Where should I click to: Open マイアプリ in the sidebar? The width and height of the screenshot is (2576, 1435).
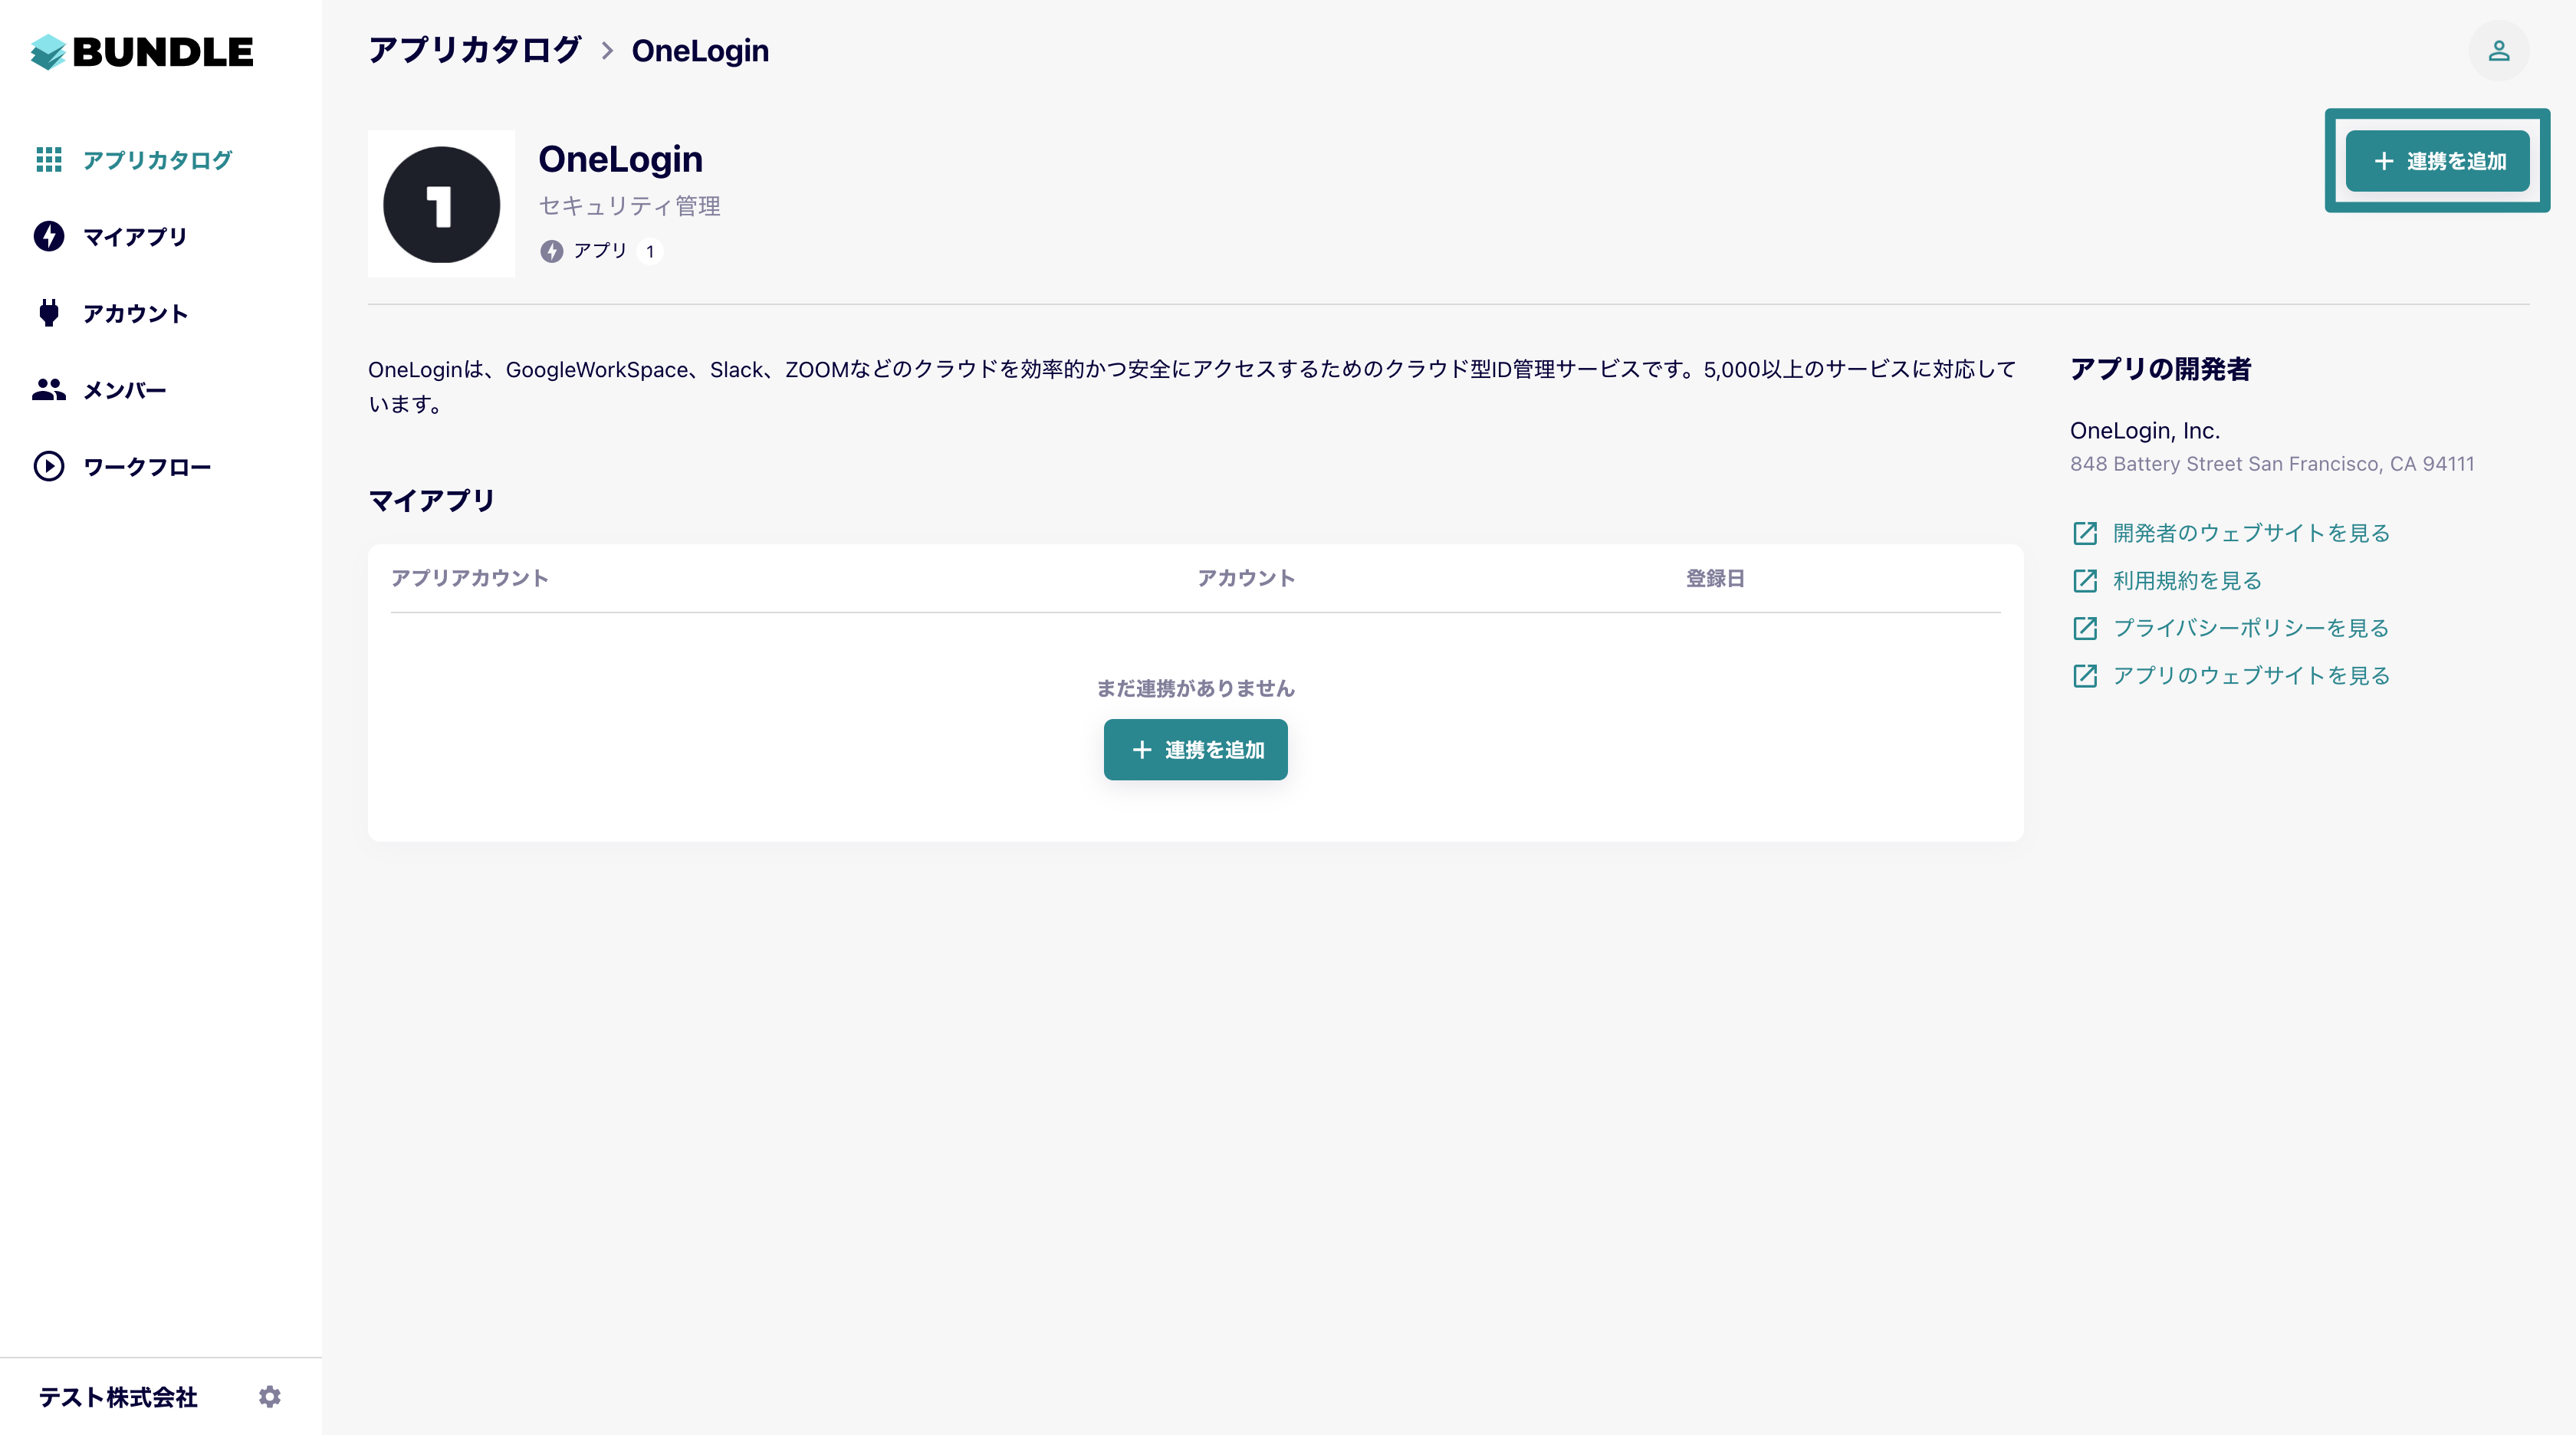(x=111, y=237)
